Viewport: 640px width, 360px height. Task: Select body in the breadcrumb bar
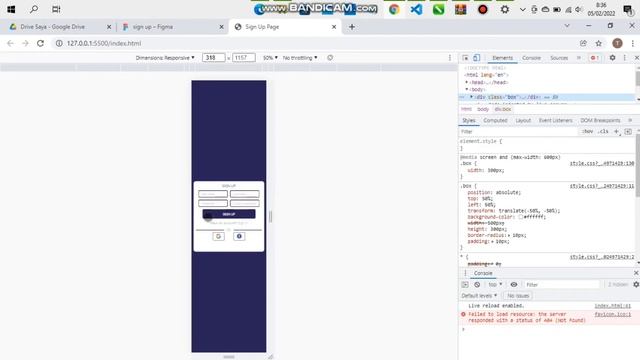coord(483,109)
